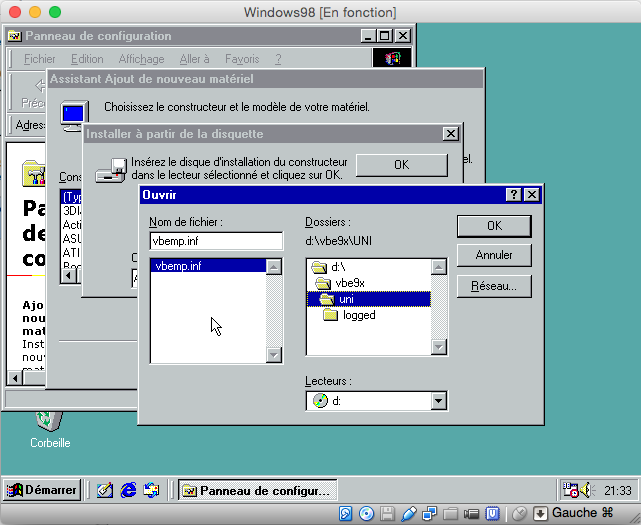Image resolution: width=641 pixels, height=525 pixels.
Task: Click the VirtualBox mouse integration status icon
Action: pyautogui.click(x=519, y=513)
